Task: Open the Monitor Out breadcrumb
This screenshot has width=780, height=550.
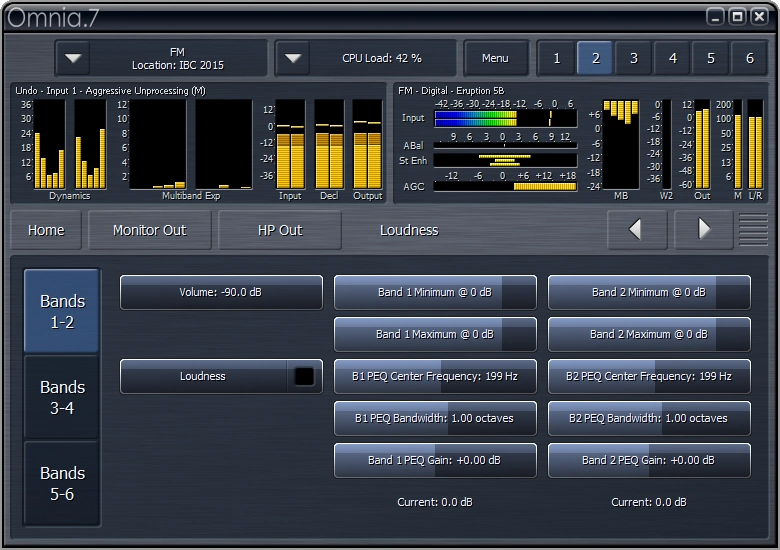Action: (149, 230)
